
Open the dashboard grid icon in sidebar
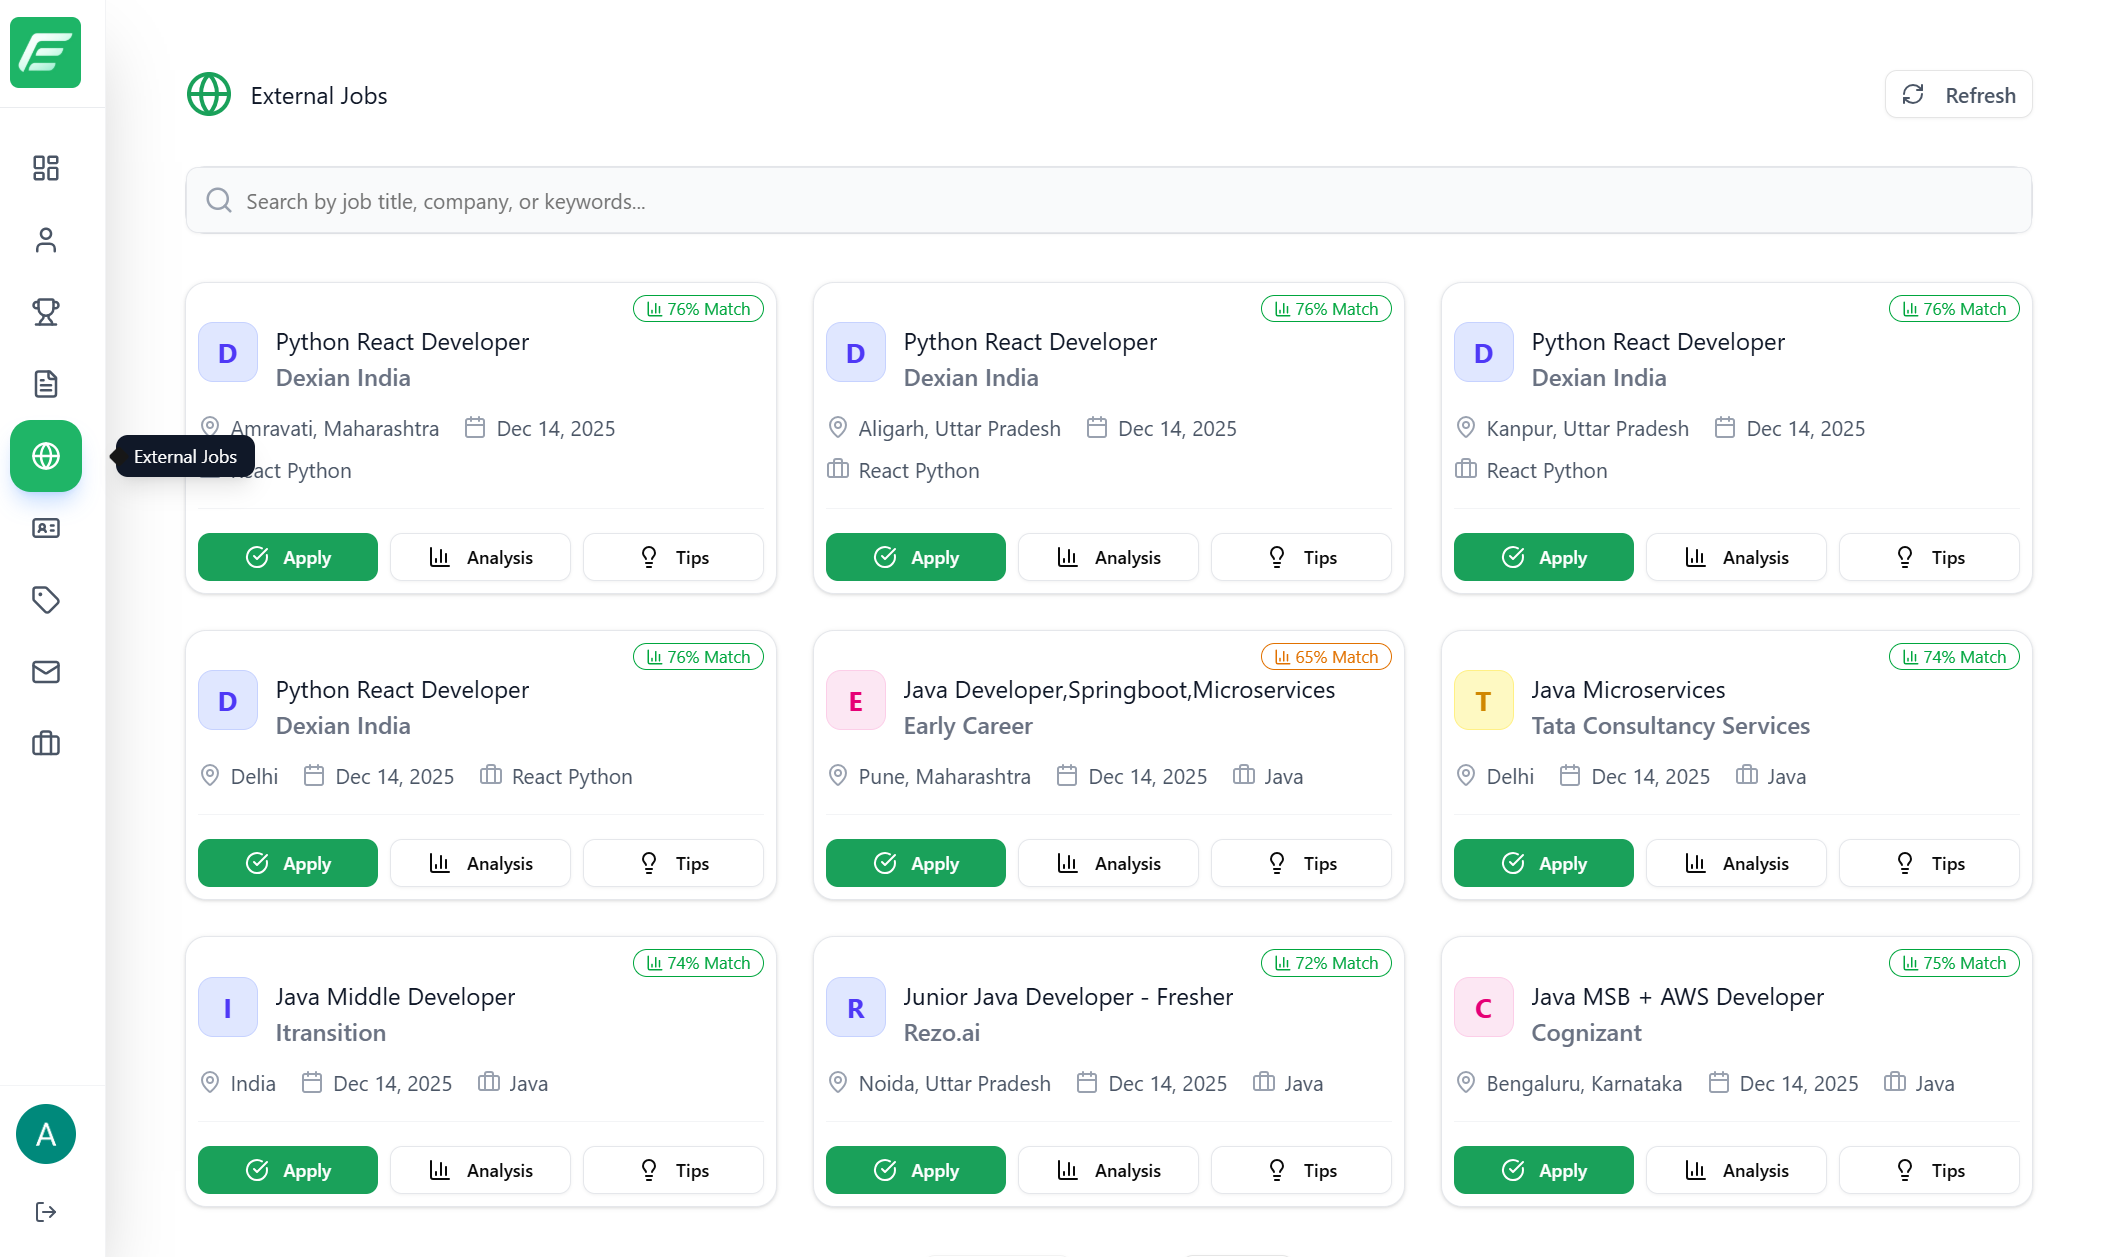pos(45,168)
